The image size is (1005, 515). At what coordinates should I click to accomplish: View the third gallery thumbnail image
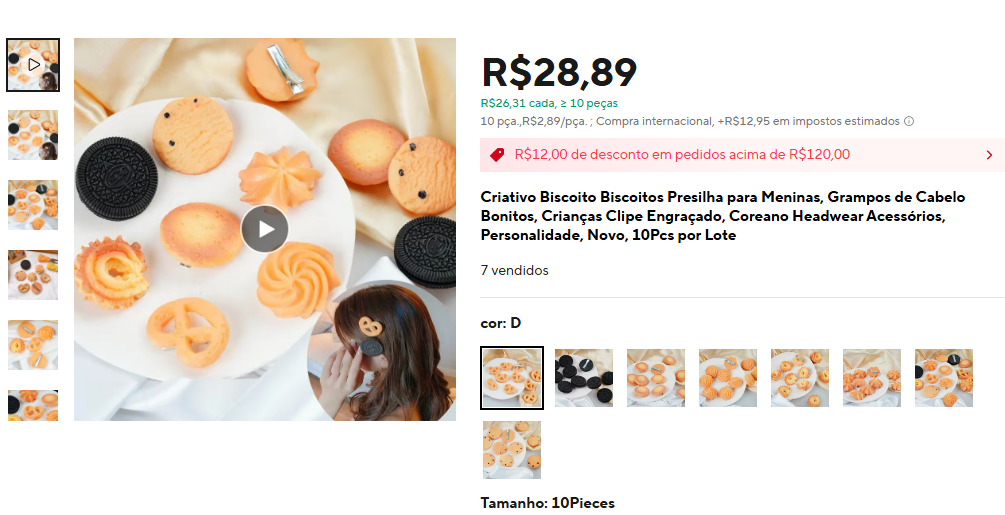pos(33,205)
